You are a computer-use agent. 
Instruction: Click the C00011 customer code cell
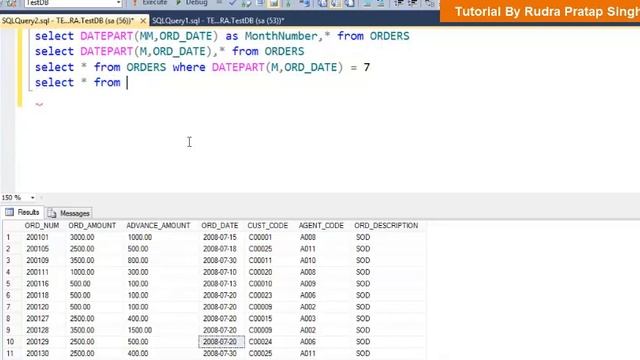260,260
